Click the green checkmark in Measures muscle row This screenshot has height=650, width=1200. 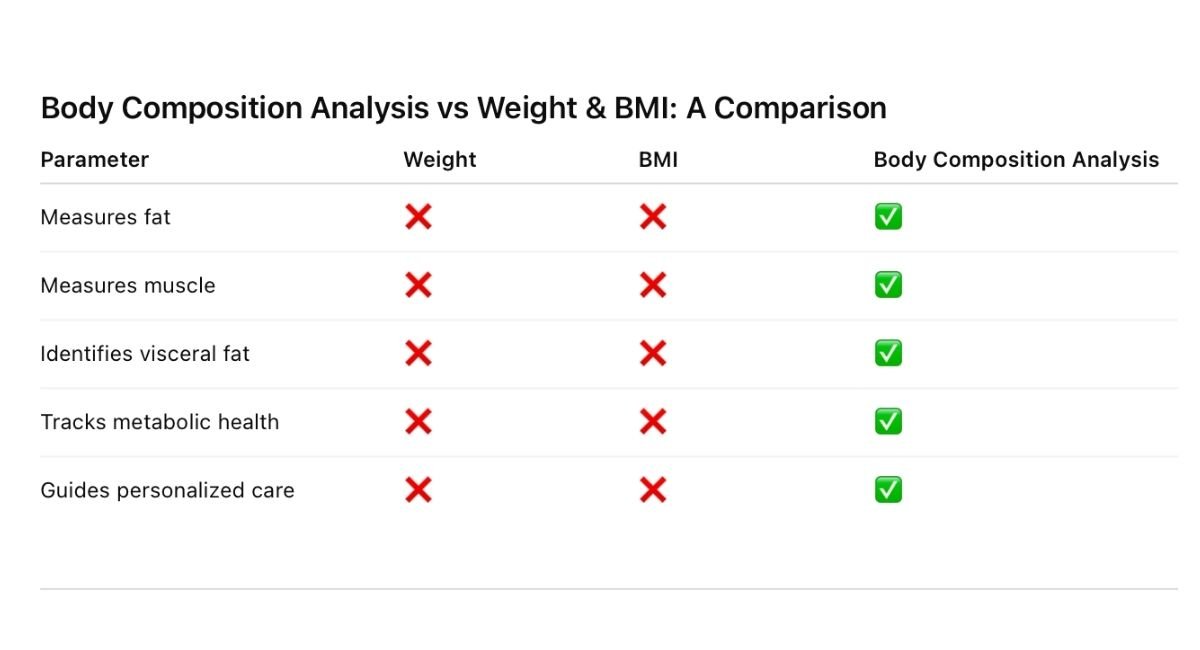pos(888,285)
